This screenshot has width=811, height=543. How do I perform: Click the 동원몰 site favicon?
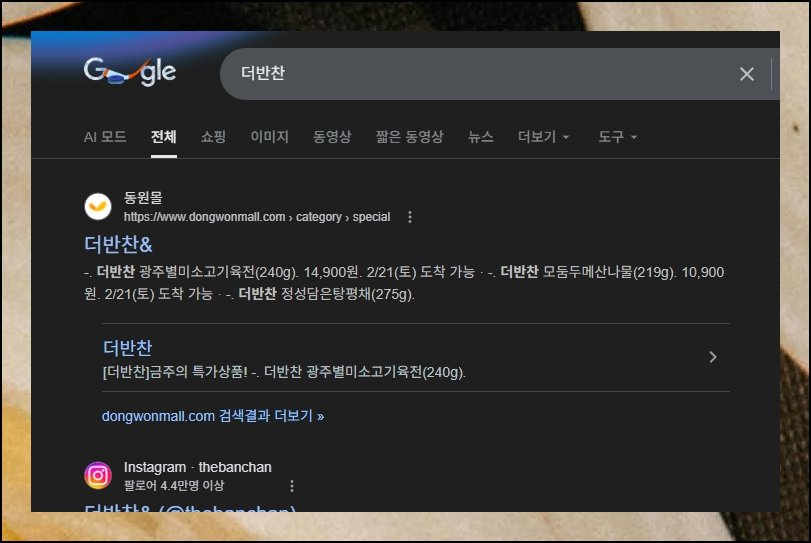98,207
